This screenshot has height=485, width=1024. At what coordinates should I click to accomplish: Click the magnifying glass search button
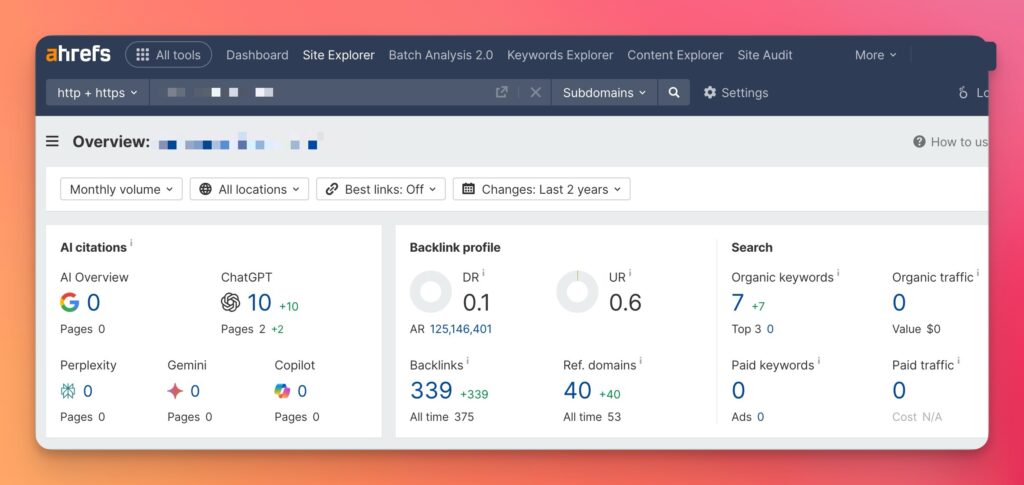point(674,92)
